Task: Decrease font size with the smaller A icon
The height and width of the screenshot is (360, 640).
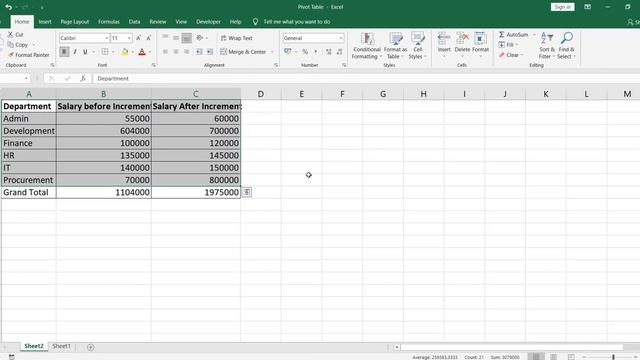Action: point(149,38)
